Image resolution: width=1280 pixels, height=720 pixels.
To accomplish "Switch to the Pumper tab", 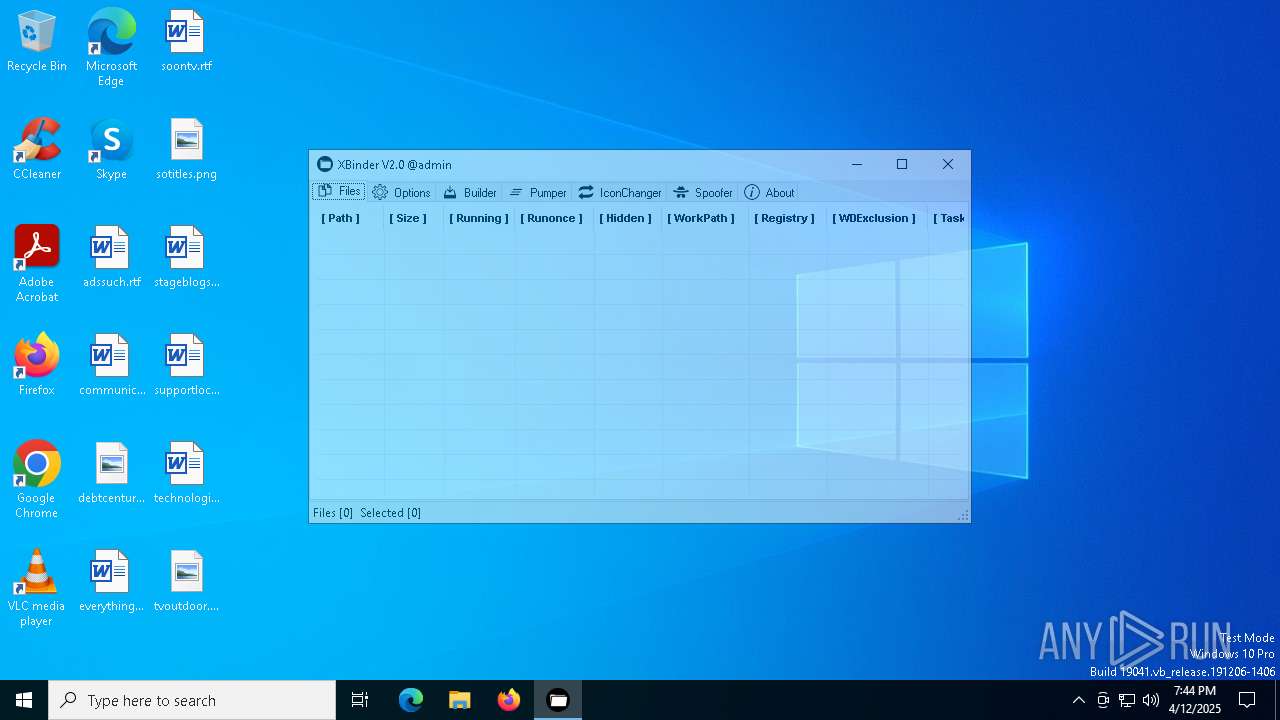I will pyautogui.click(x=537, y=192).
